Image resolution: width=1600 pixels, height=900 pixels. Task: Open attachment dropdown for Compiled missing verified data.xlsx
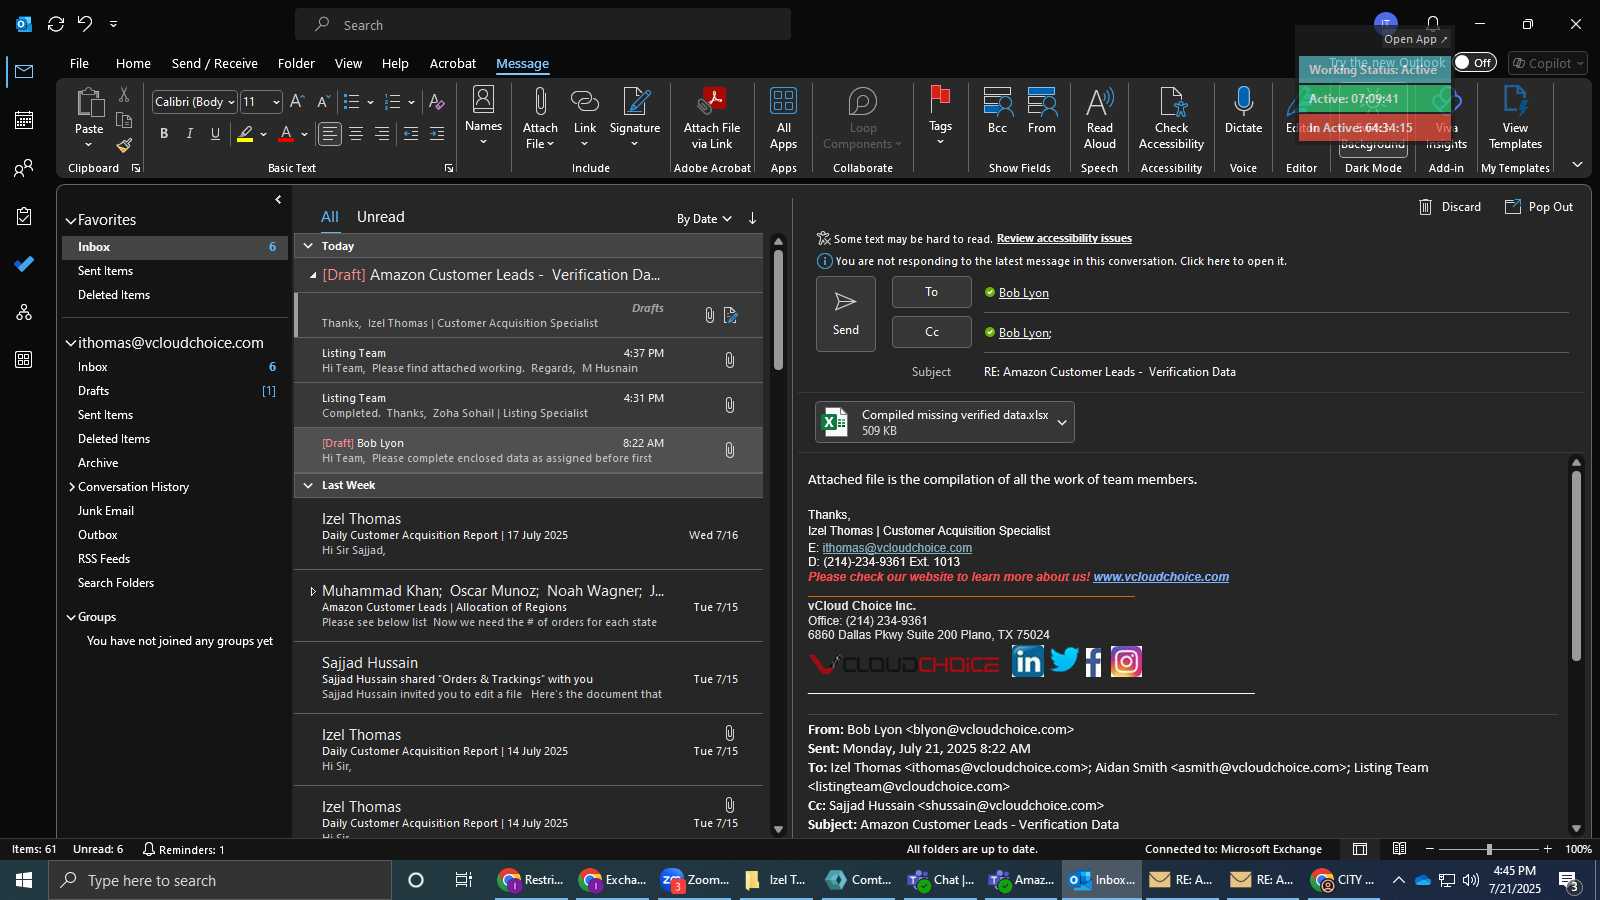click(1062, 423)
